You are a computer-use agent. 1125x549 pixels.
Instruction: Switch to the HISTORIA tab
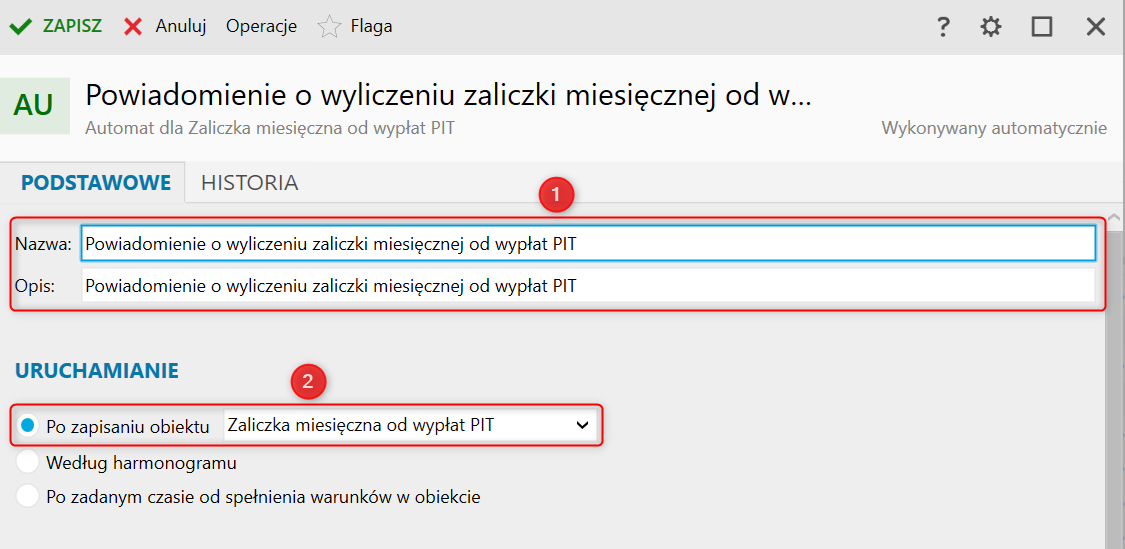(250, 183)
